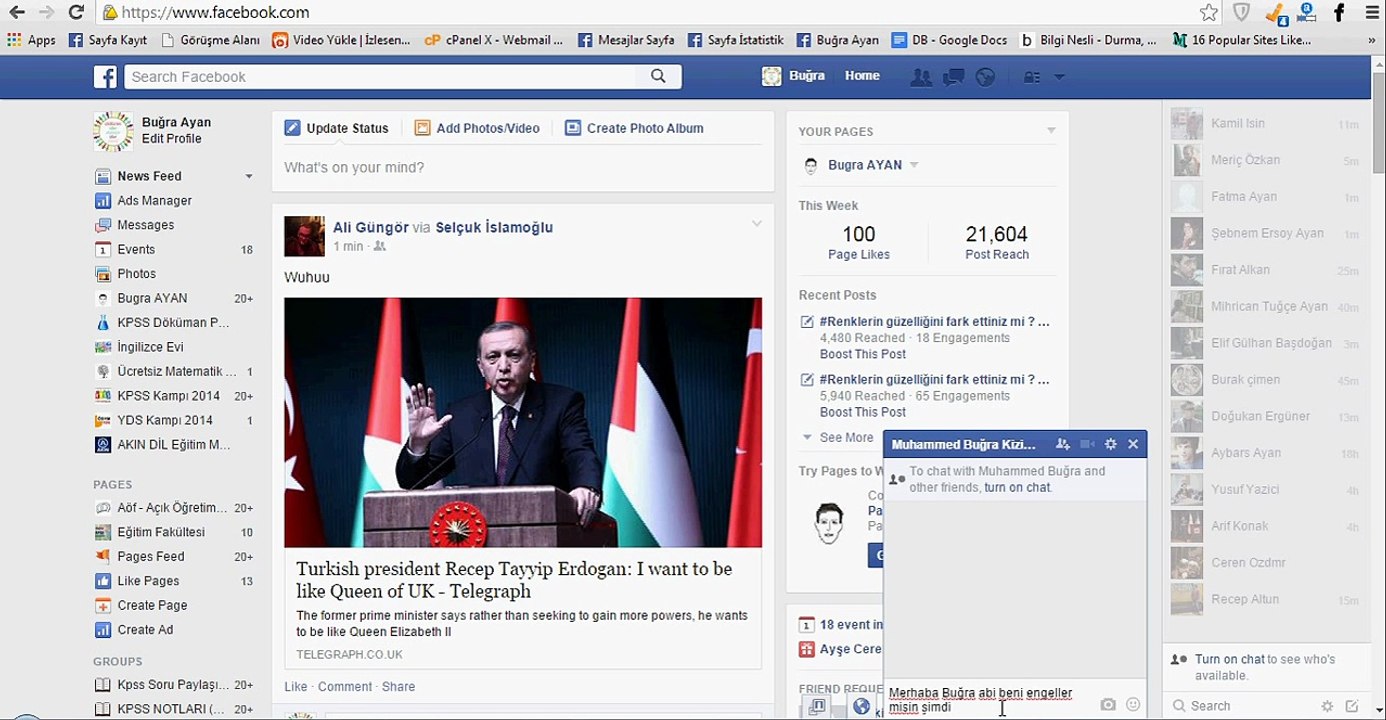Open the DB - Google Docs bookmark

pos(949,40)
